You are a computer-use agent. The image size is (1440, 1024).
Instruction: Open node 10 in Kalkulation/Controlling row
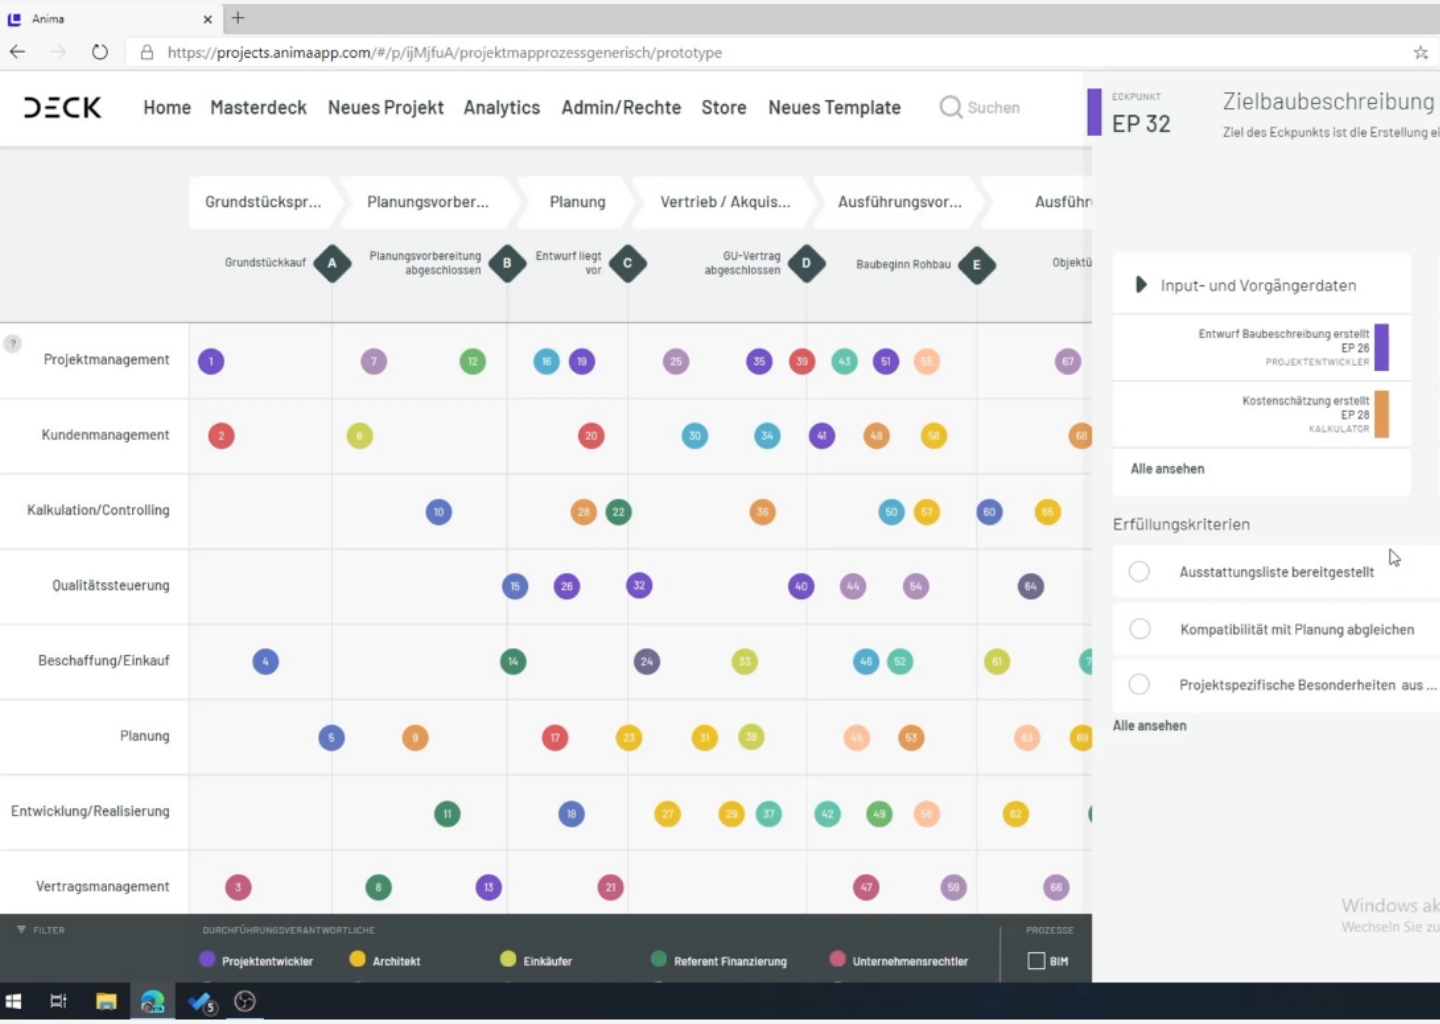coord(439,512)
